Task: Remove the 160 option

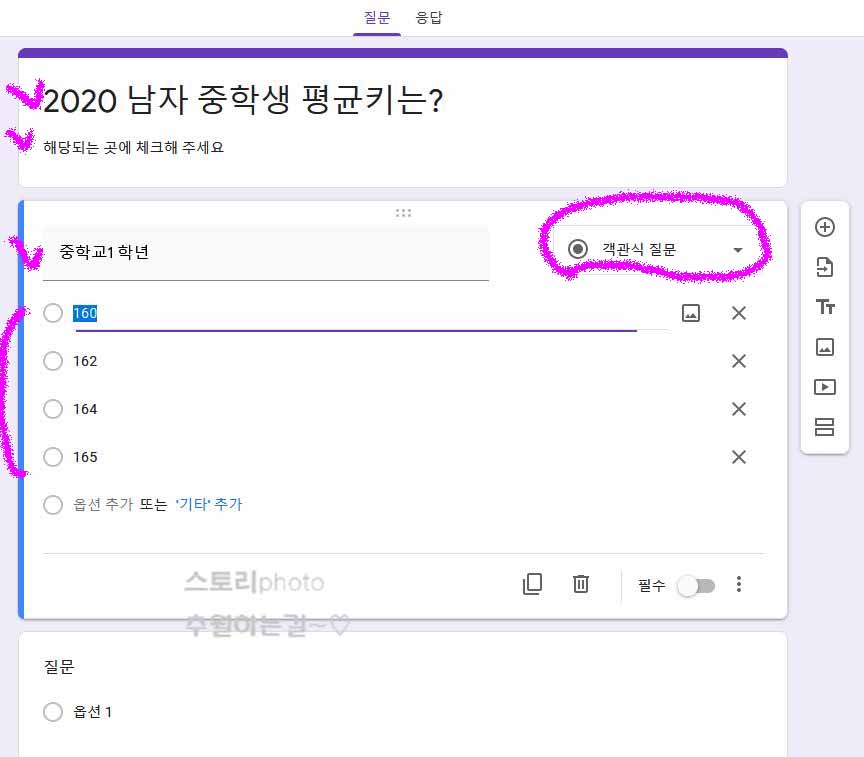Action: [x=738, y=313]
